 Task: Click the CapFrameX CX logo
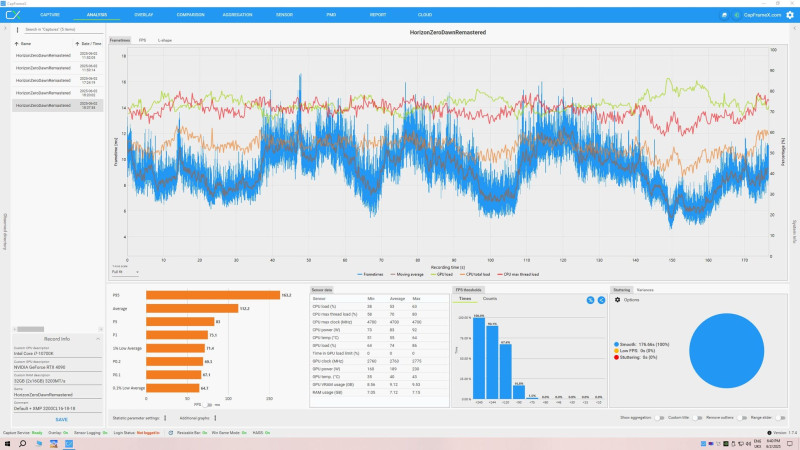pos(13,15)
